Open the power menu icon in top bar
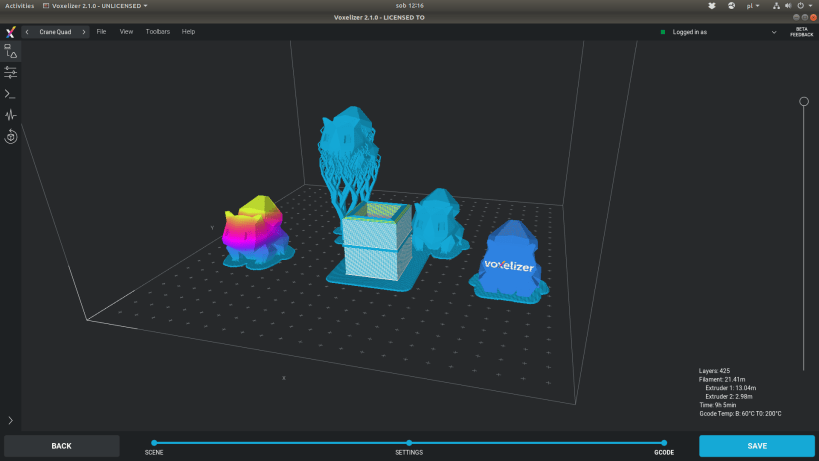 (x=801, y=6)
